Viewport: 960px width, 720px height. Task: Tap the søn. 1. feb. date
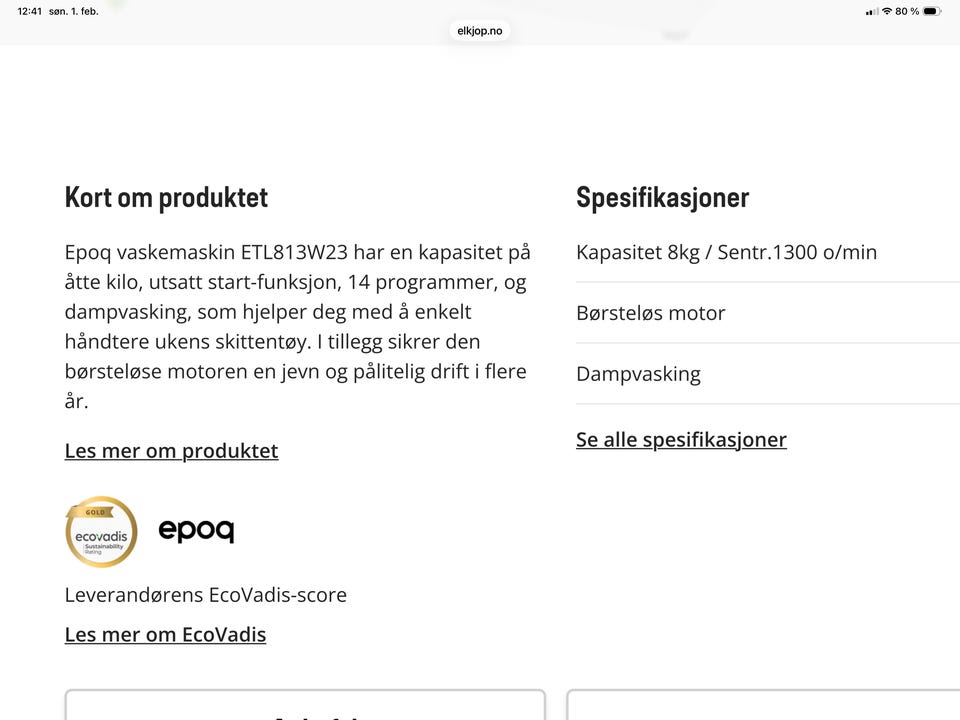click(74, 11)
